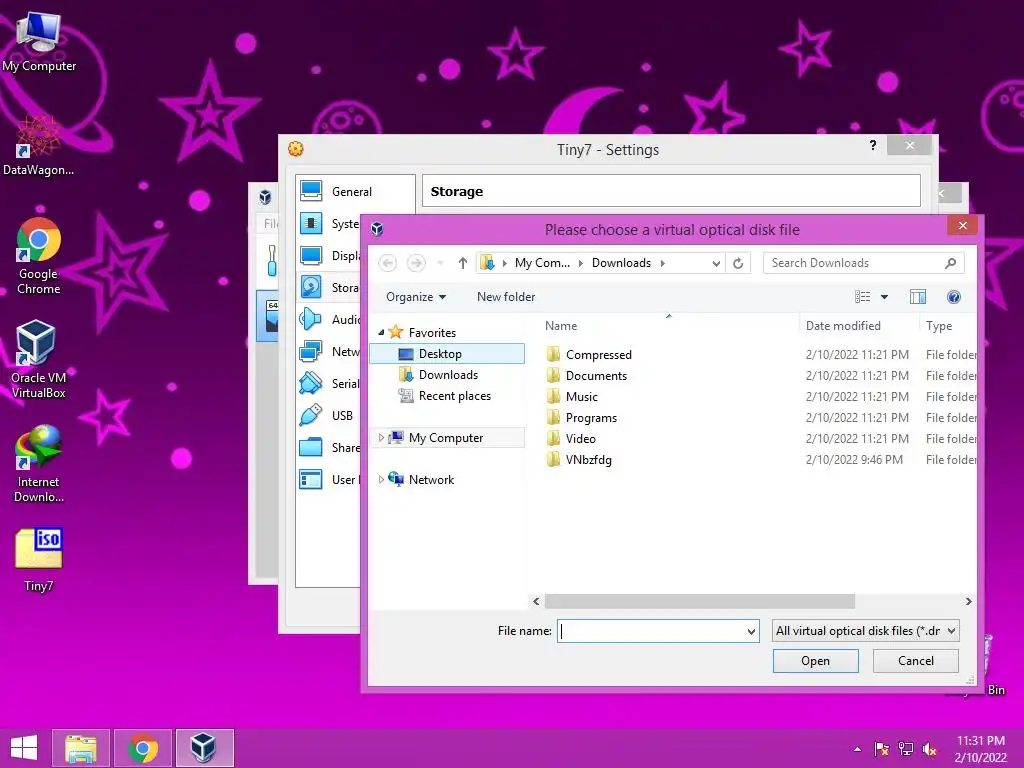Open Internet Download Manager desktop shortcut
Screen dimensions: 1024x768
click(x=39, y=463)
